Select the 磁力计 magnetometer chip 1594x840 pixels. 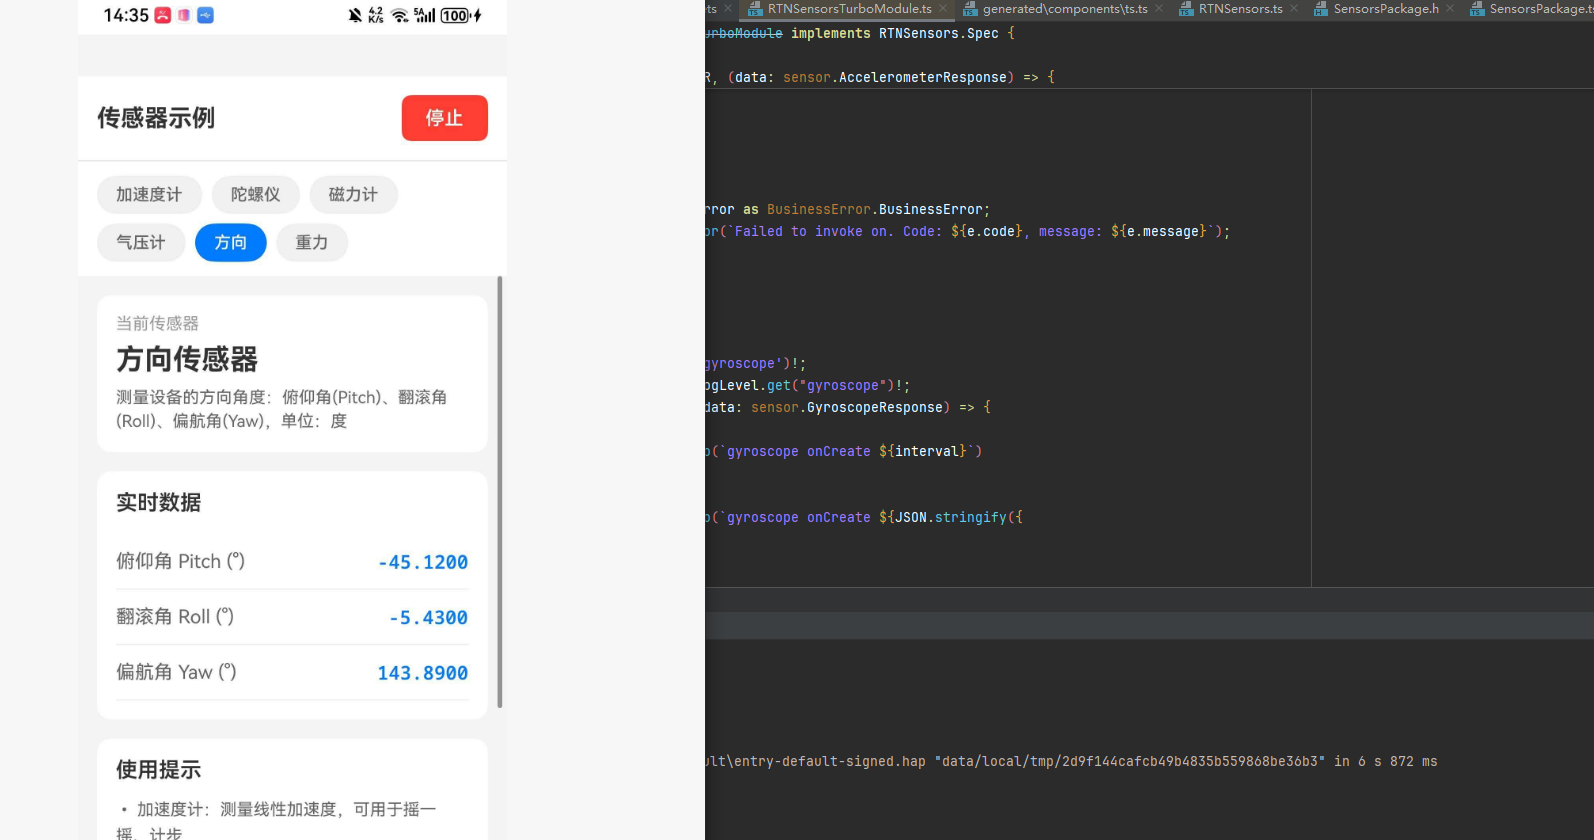[353, 194]
